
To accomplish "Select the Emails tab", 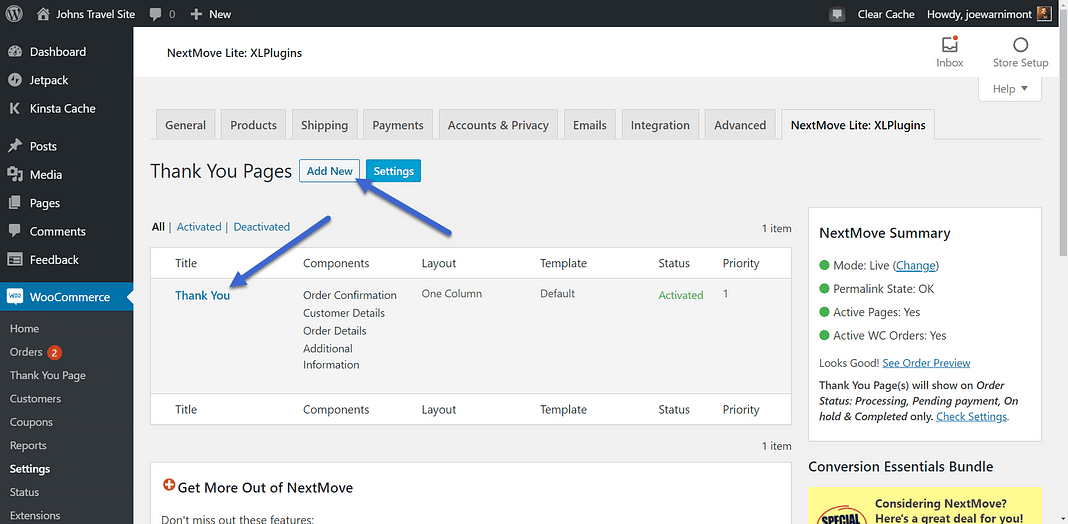I will point(590,125).
